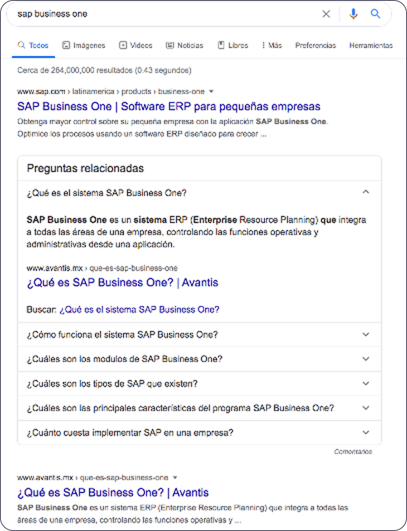Open the bottom ¿Qué es SAP Business One? Avantis result

click(x=113, y=492)
